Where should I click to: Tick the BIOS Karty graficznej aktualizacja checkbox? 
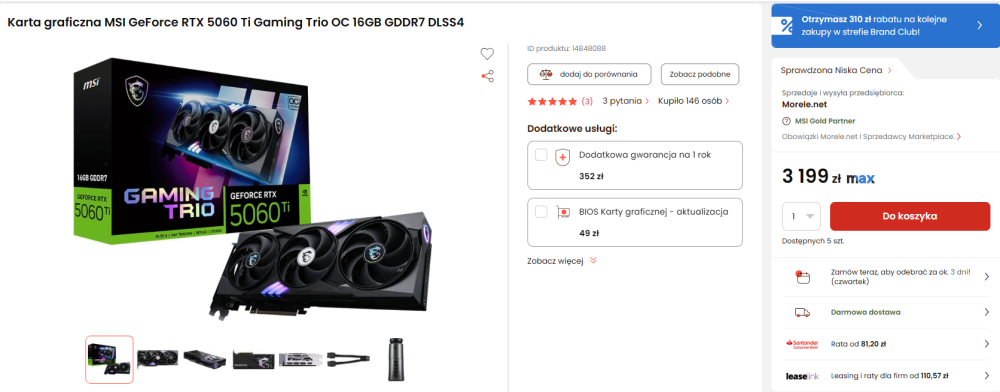[541, 212]
